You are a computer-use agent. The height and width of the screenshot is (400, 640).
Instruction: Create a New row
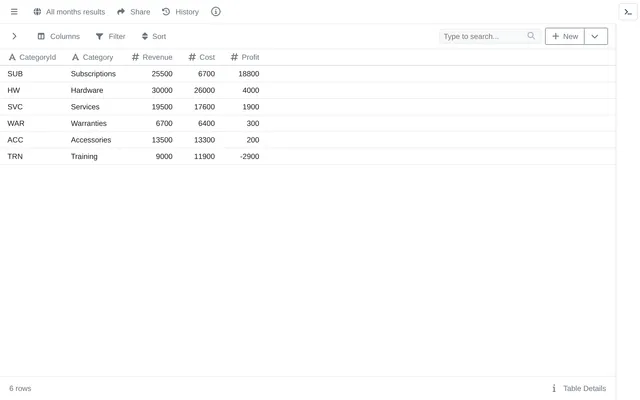click(565, 36)
